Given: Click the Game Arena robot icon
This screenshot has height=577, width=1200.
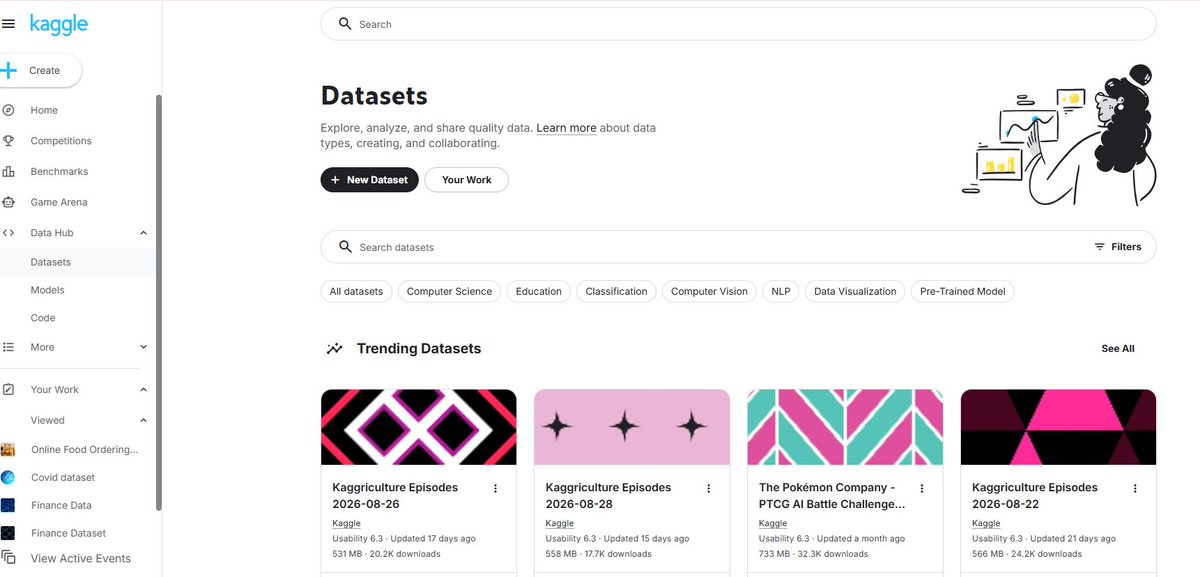Looking at the screenshot, I should point(8,202).
